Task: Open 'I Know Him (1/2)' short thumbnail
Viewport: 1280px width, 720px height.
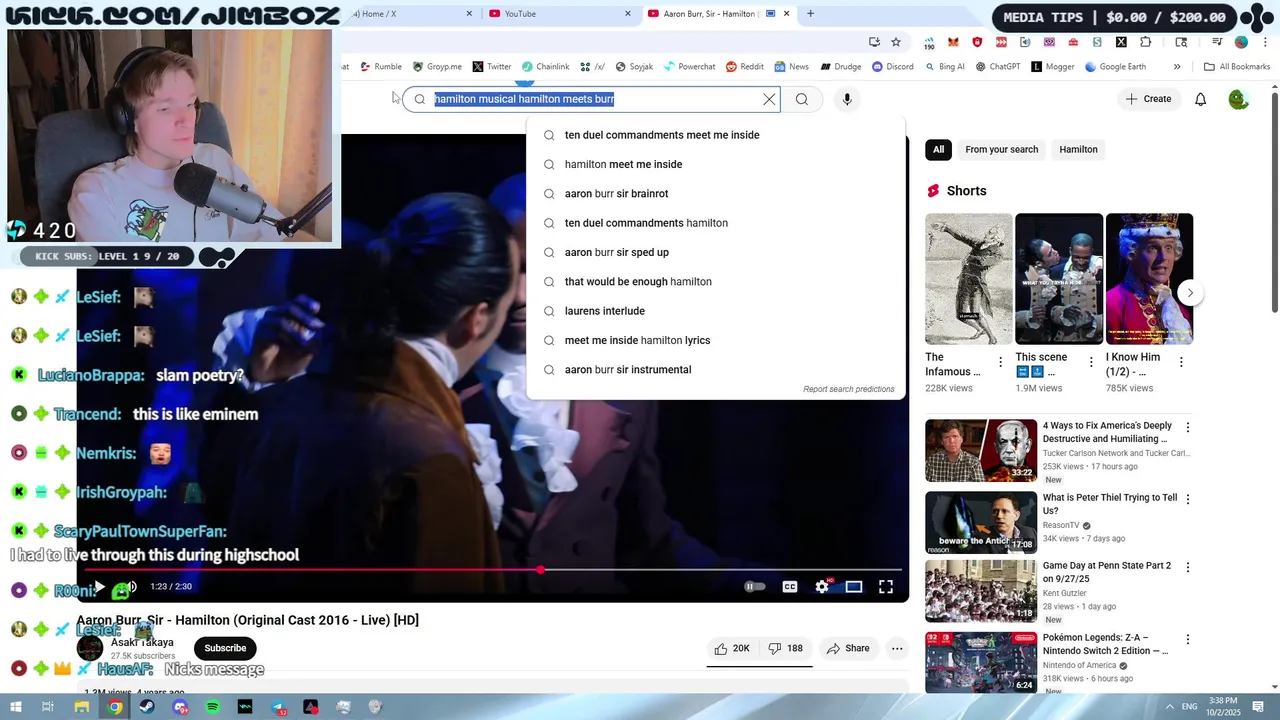Action: [x=1149, y=279]
